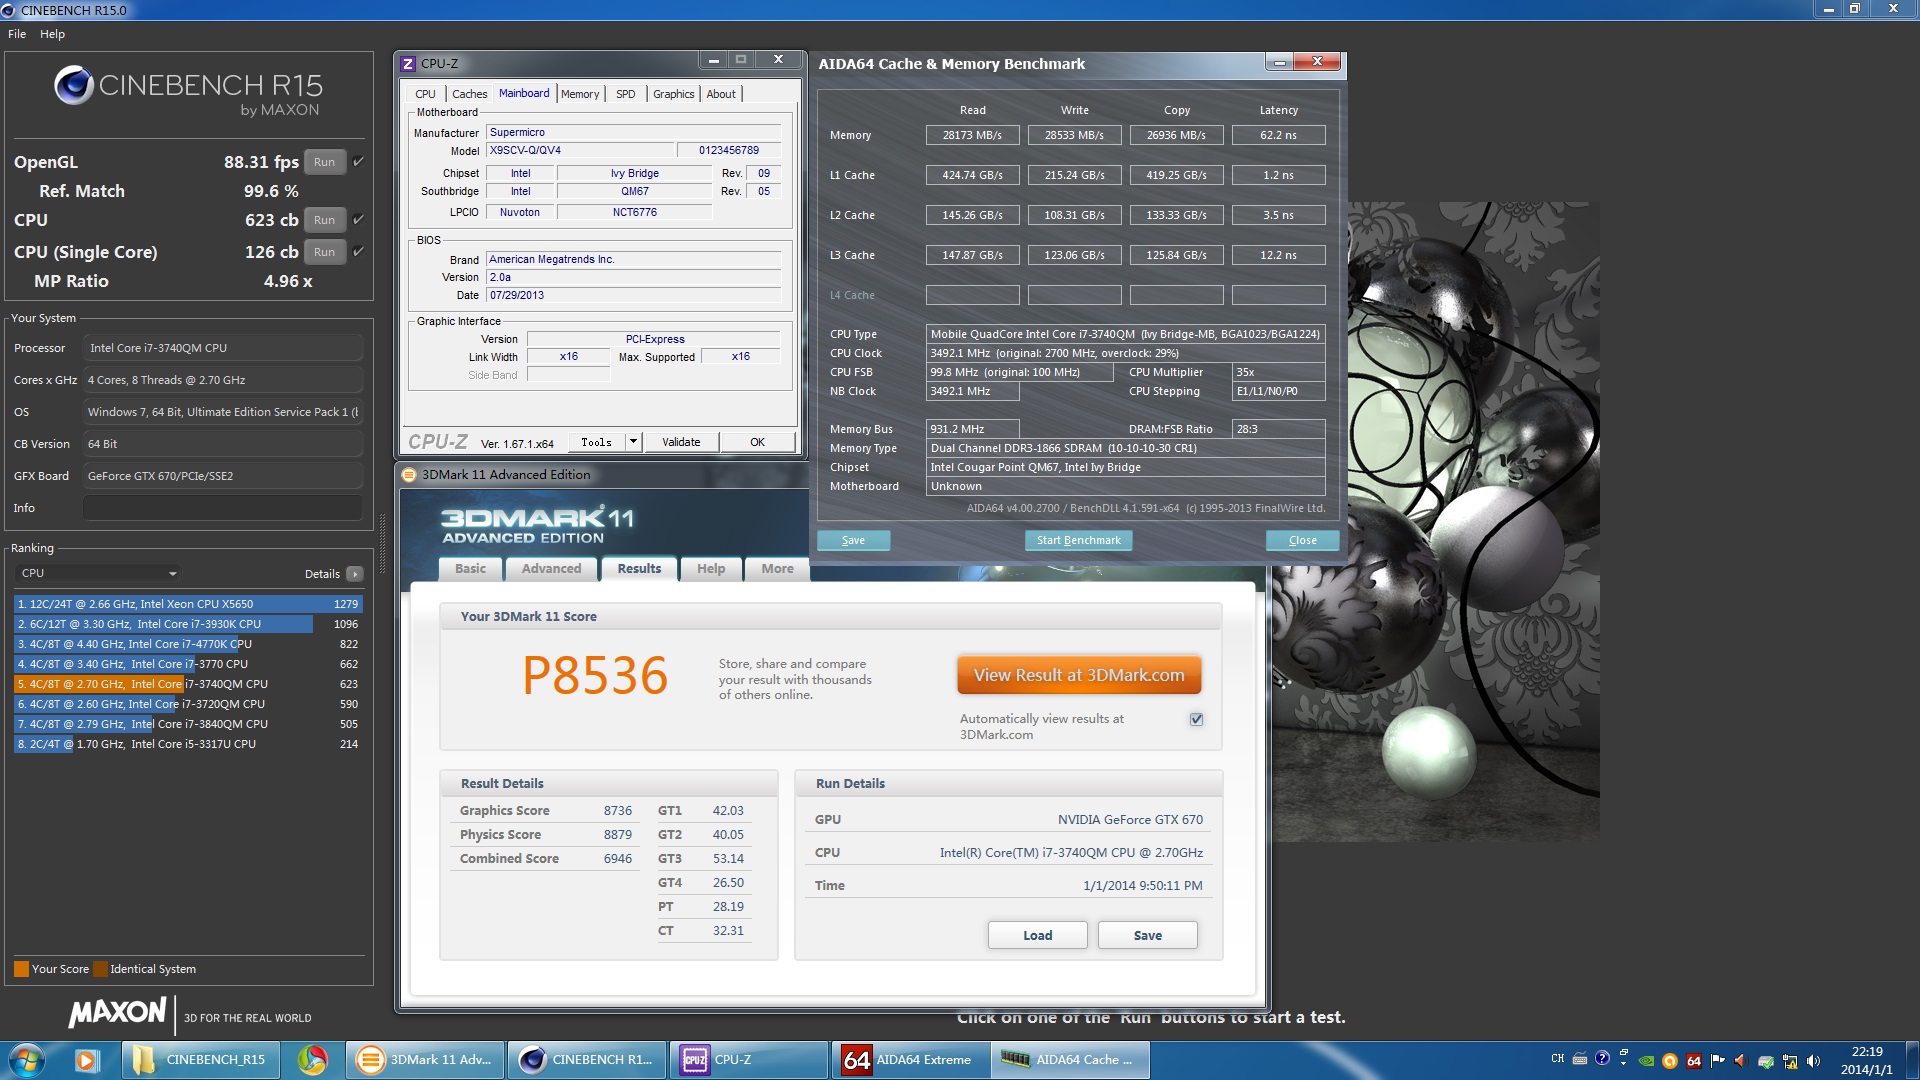
Task: Switch to AIDA64 Extreme taskbar window
Action: point(910,1060)
